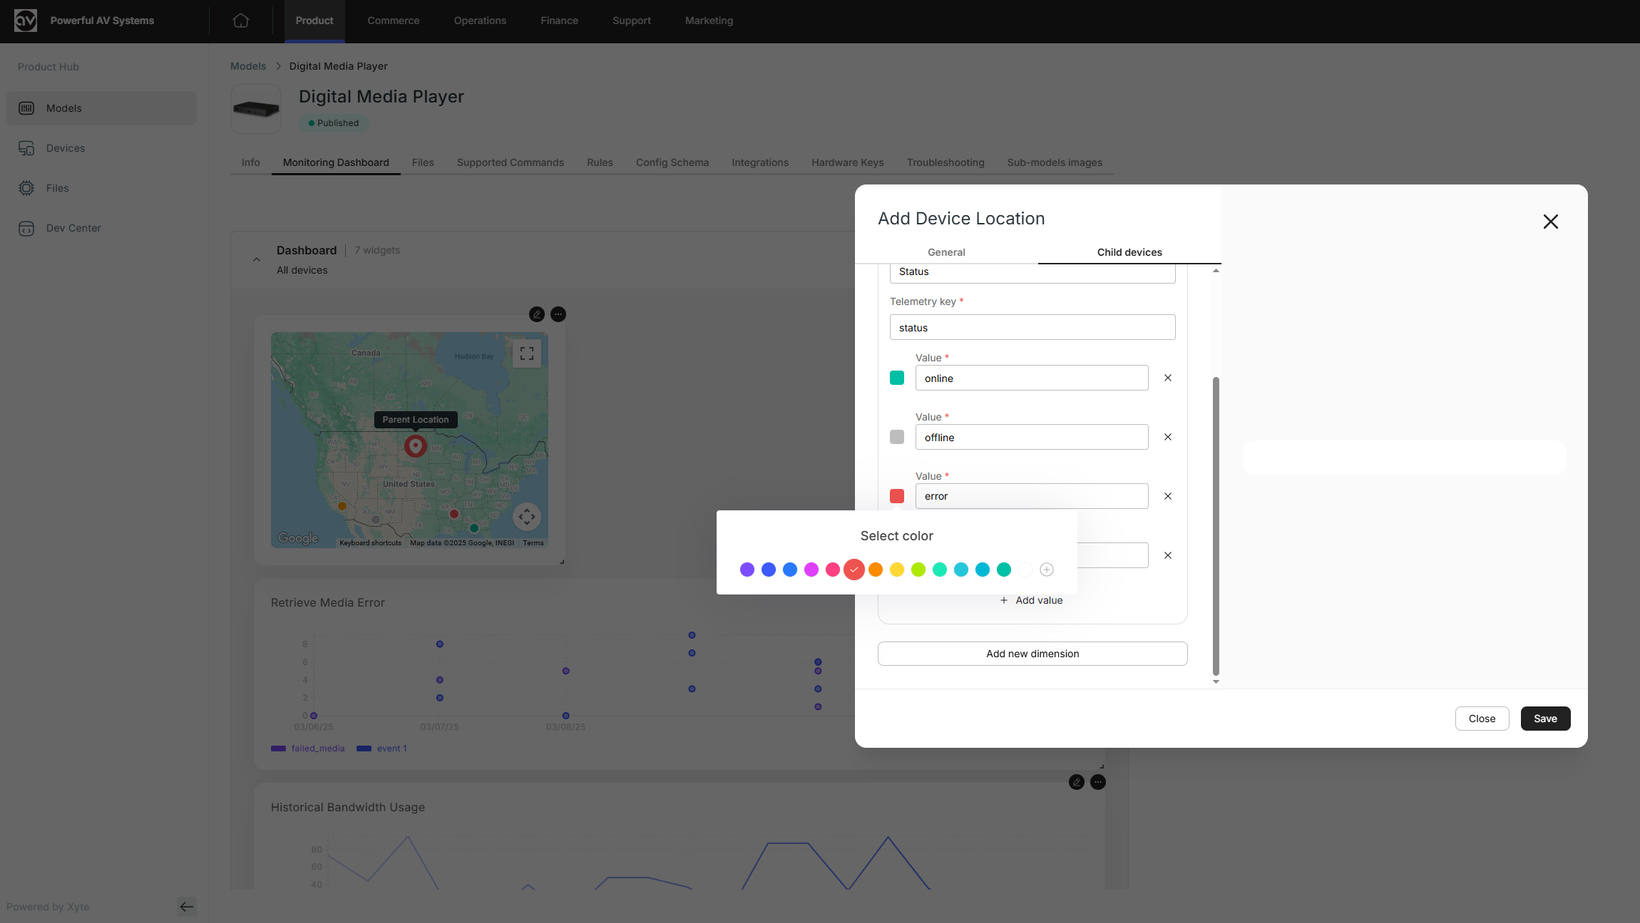
Task: Open Devices in the sidebar
Action: click(x=101, y=148)
